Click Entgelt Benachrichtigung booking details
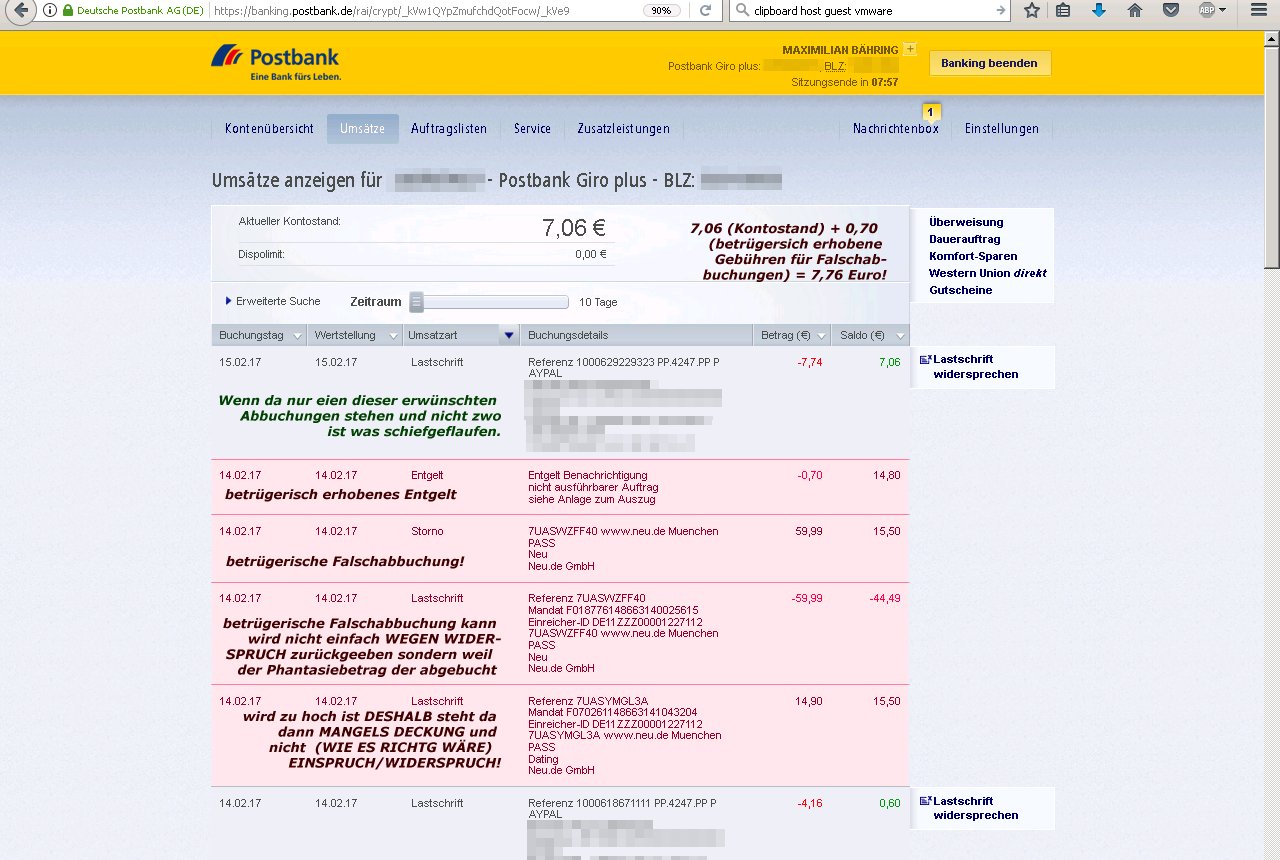1280x860 pixels. click(593, 487)
